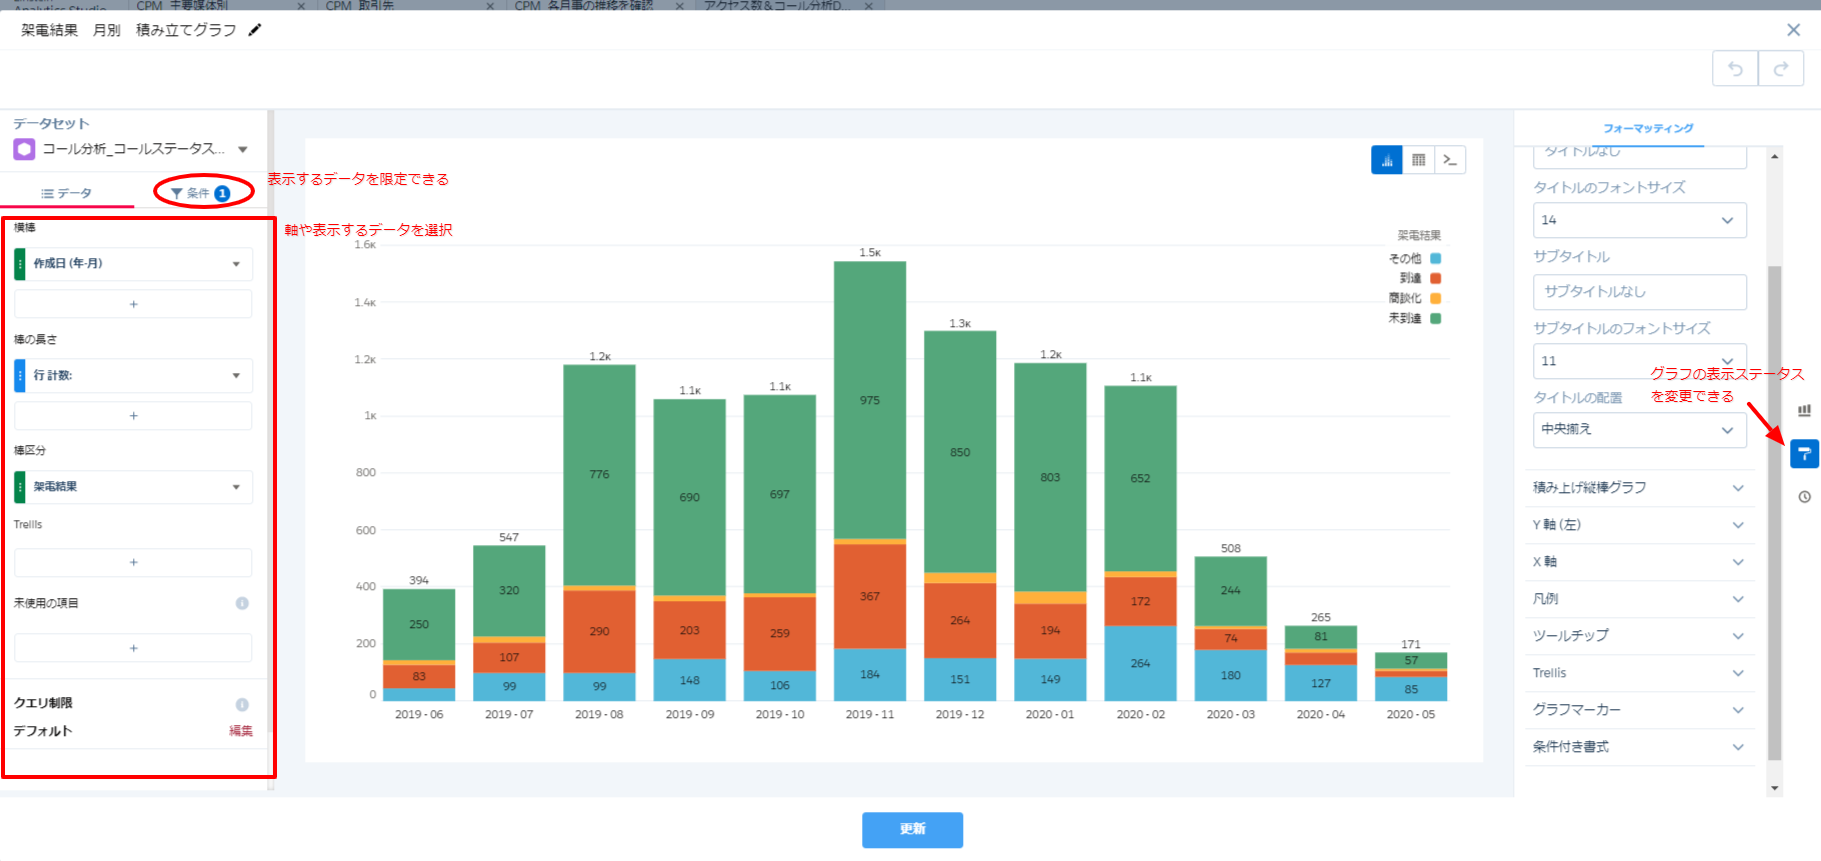This screenshot has width=1821, height=861.
Task: Click the undo arrow icon
Action: 1735,69
